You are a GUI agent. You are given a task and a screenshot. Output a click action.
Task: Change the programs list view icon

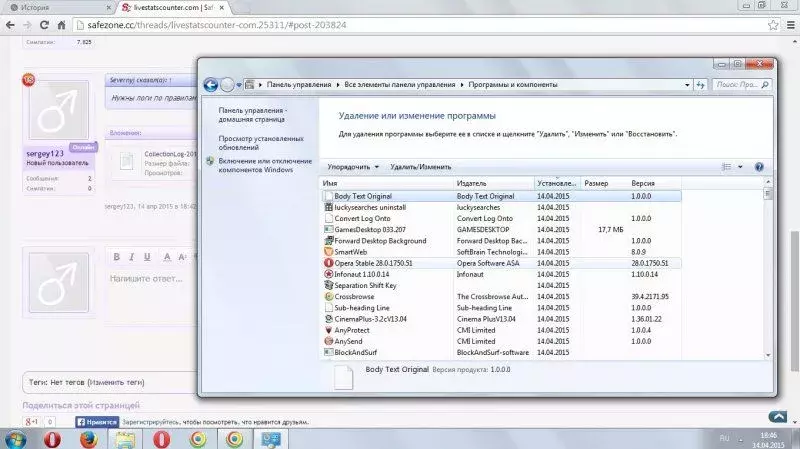click(727, 167)
